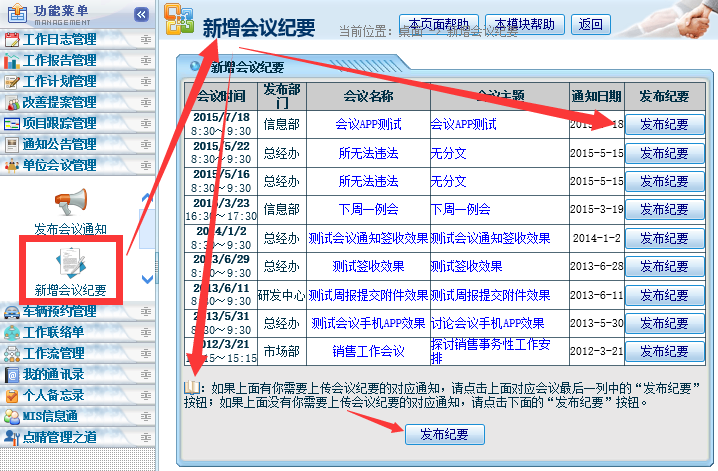
Task: Click 发布纪要 for the 会议APP测试 row
Action: [664, 125]
